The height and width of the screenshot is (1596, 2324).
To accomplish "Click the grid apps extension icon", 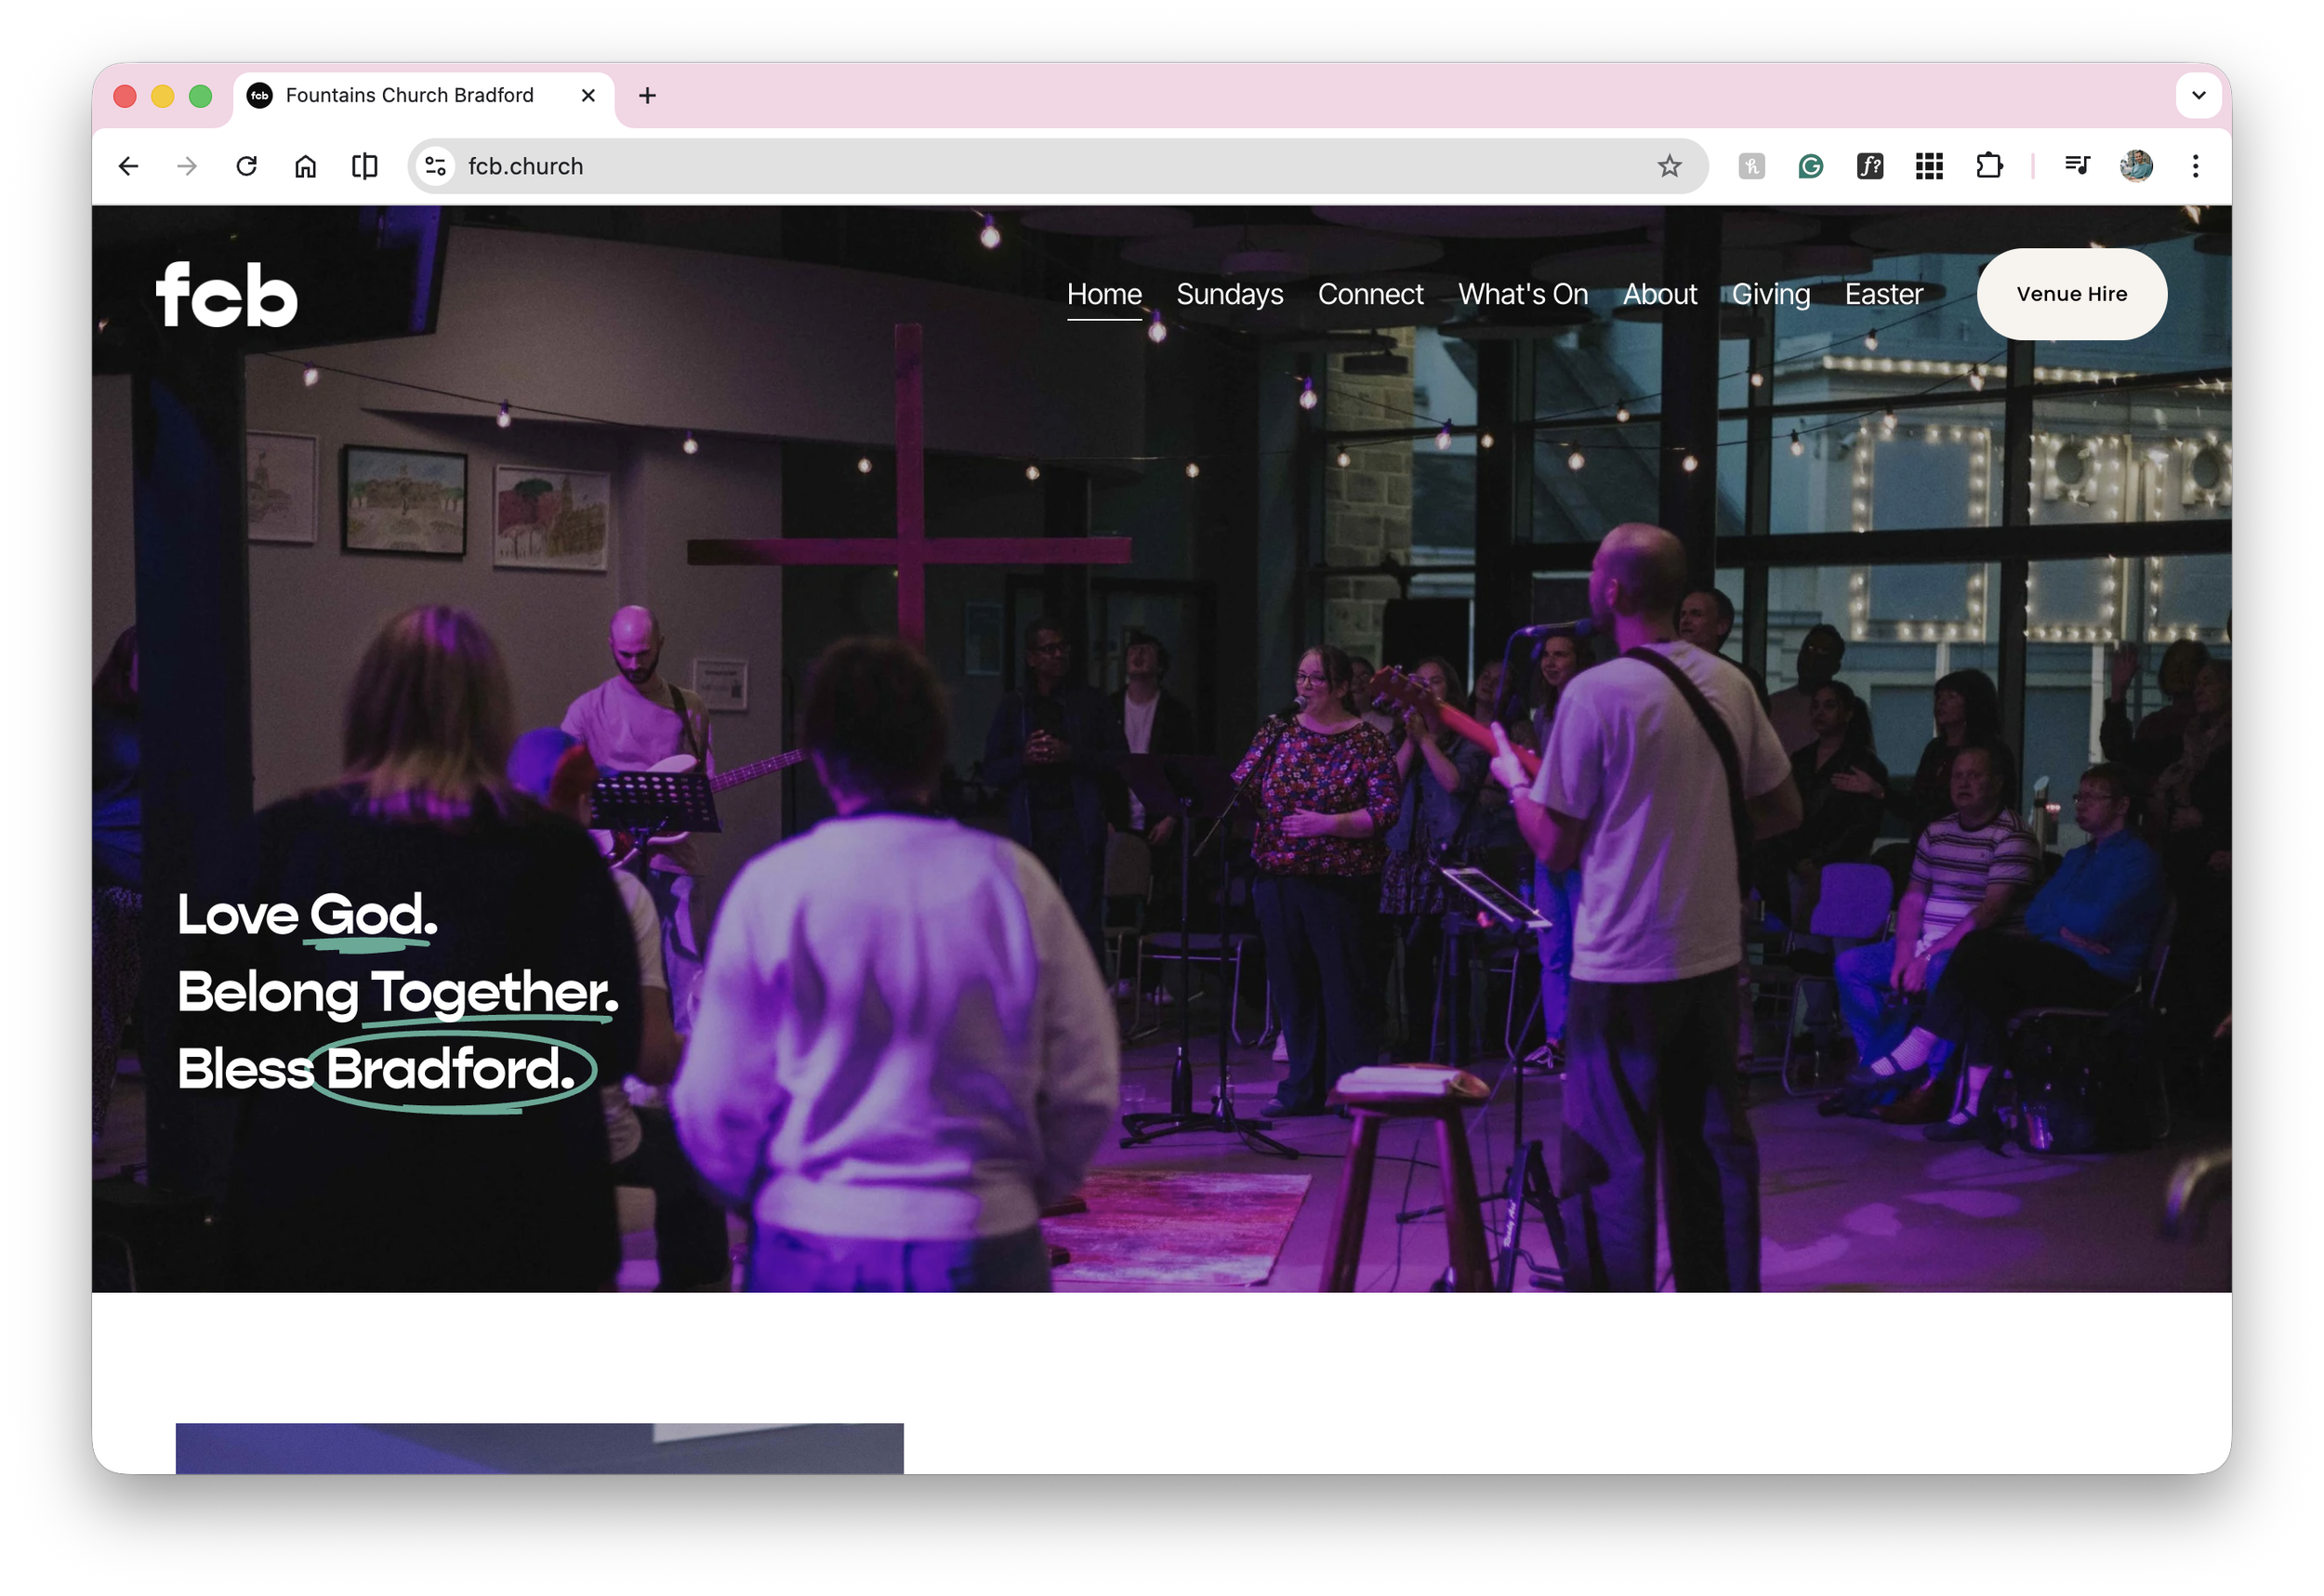I will tap(1929, 166).
